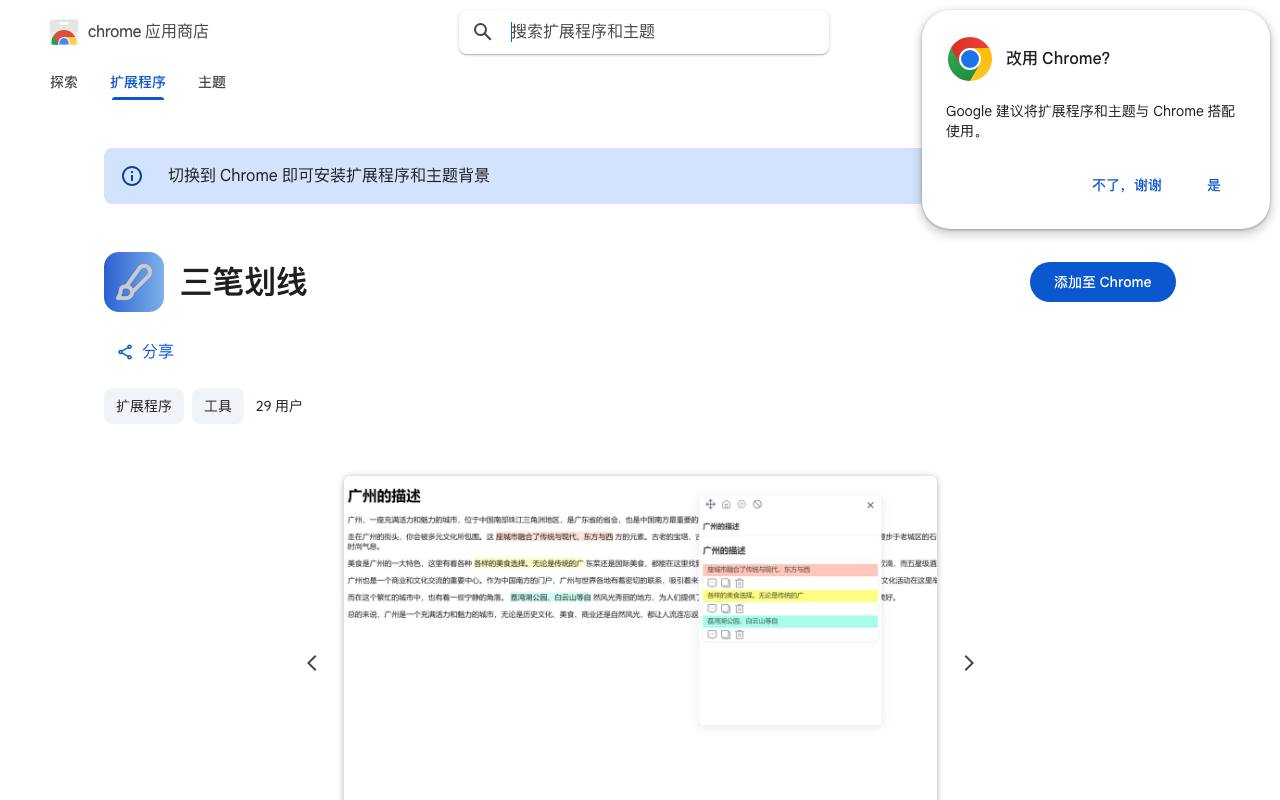
Task: Open the 工具 category chip
Action: point(218,406)
